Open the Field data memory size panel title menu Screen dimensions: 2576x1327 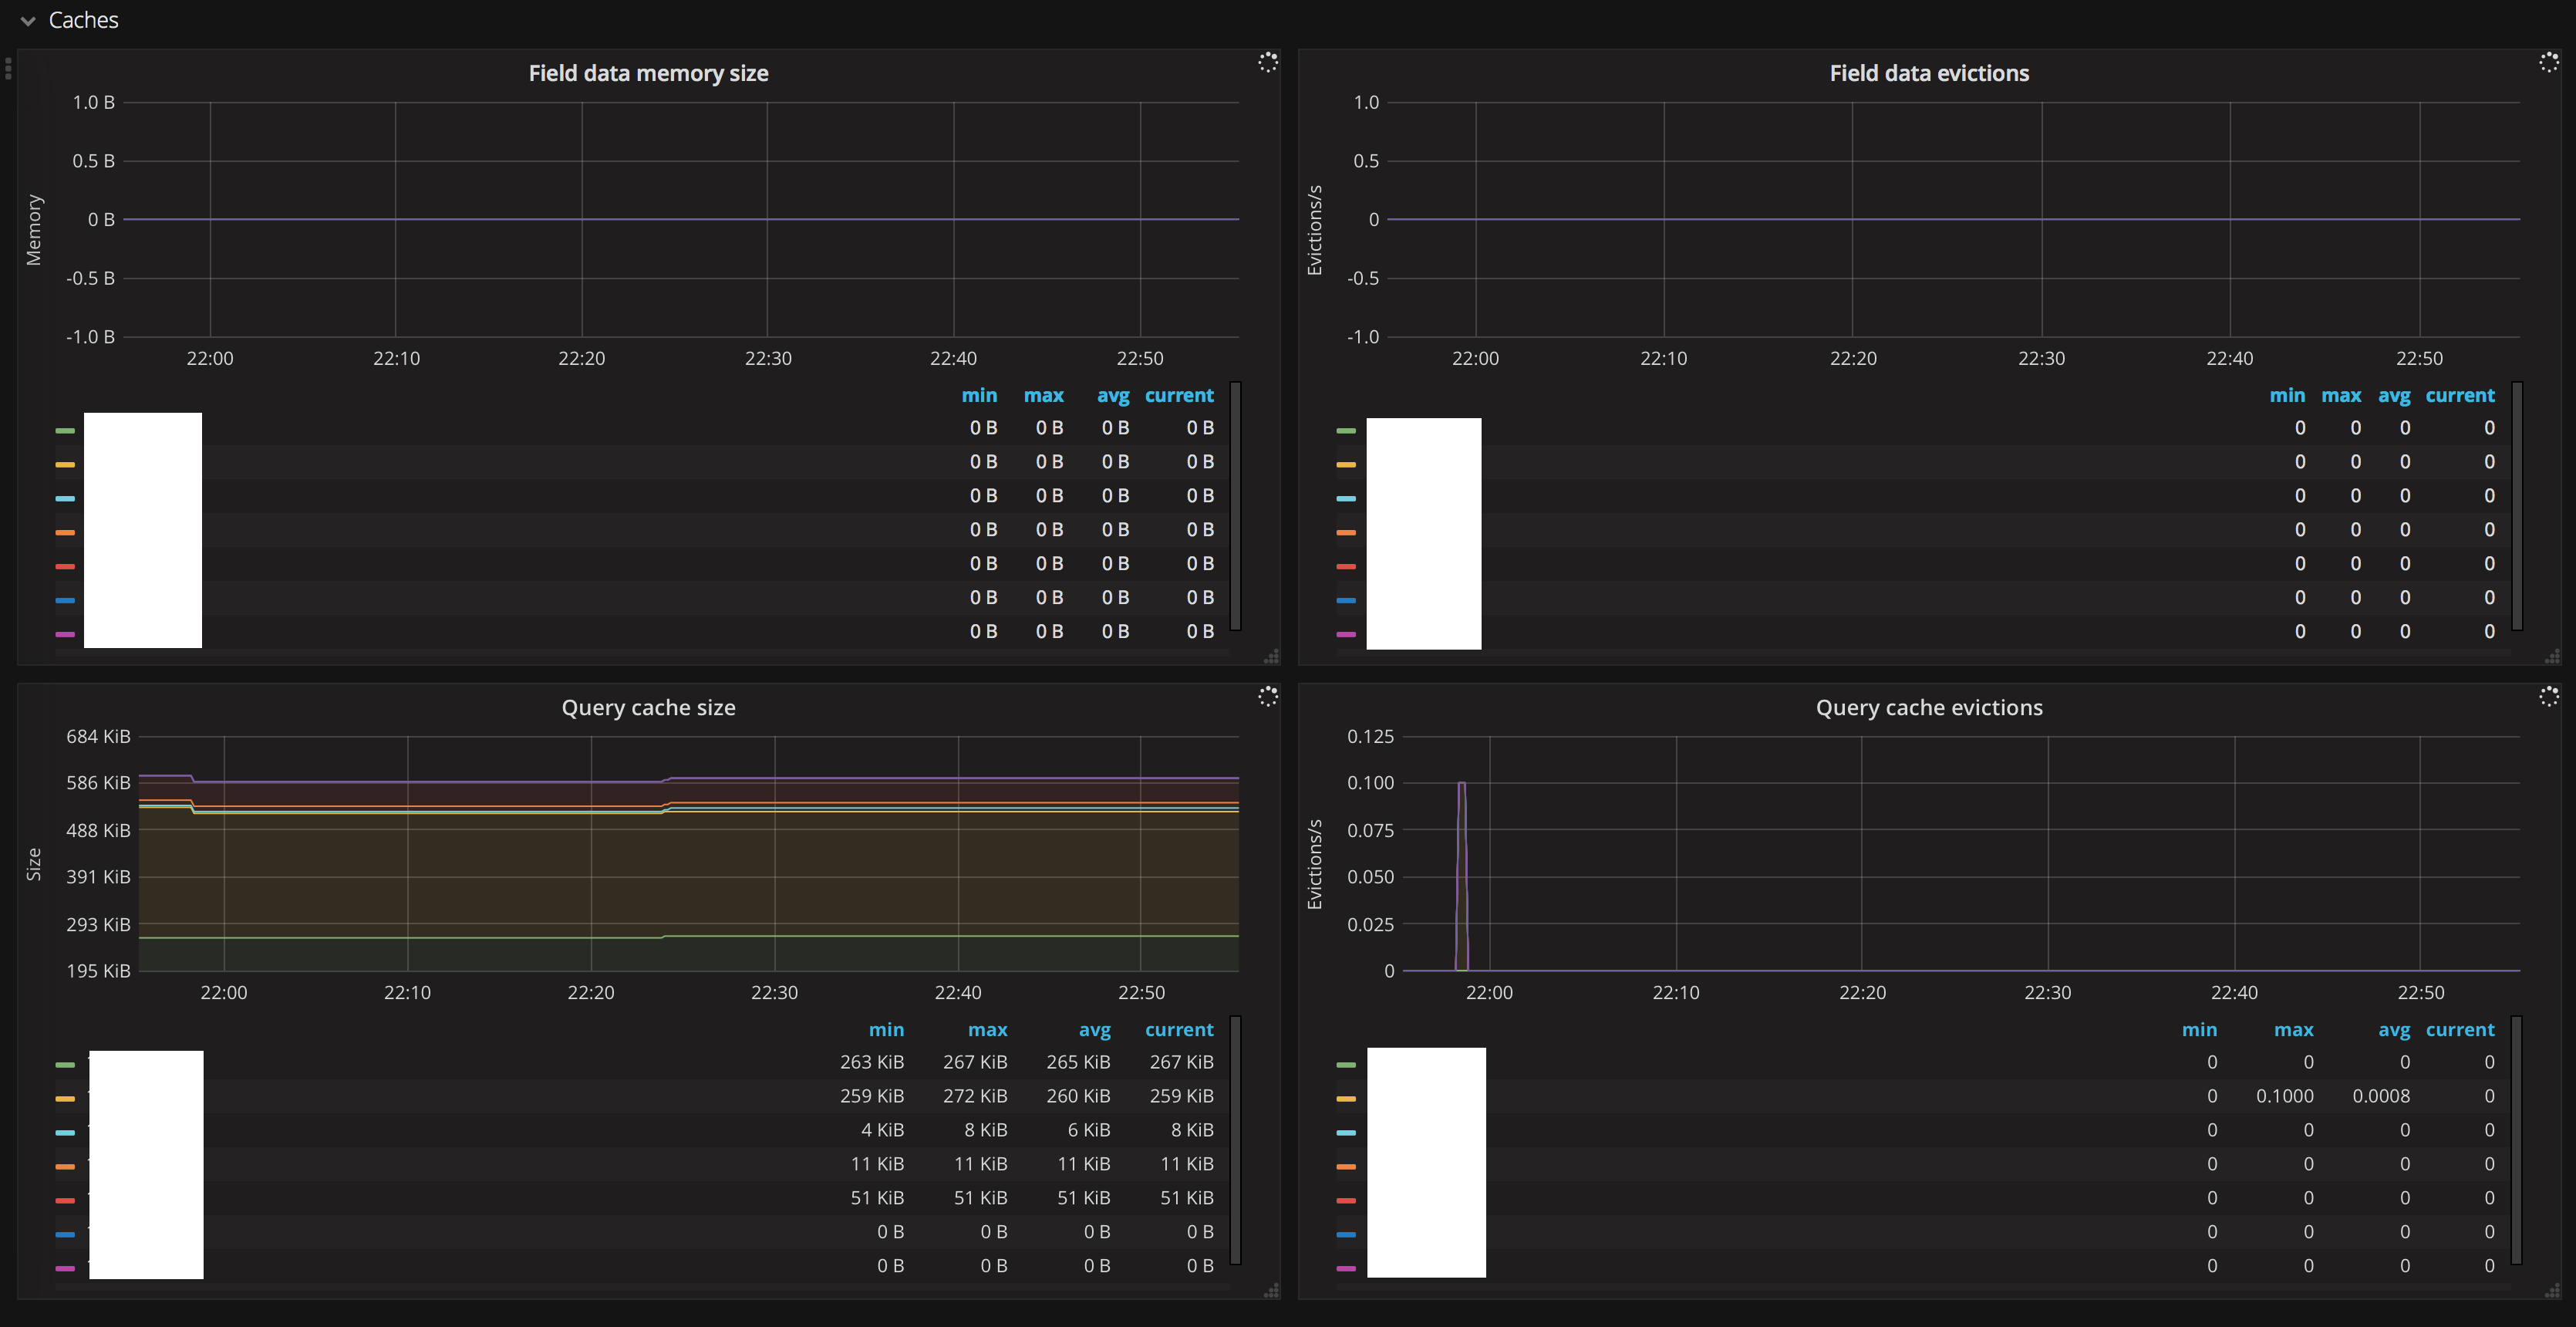tap(648, 73)
